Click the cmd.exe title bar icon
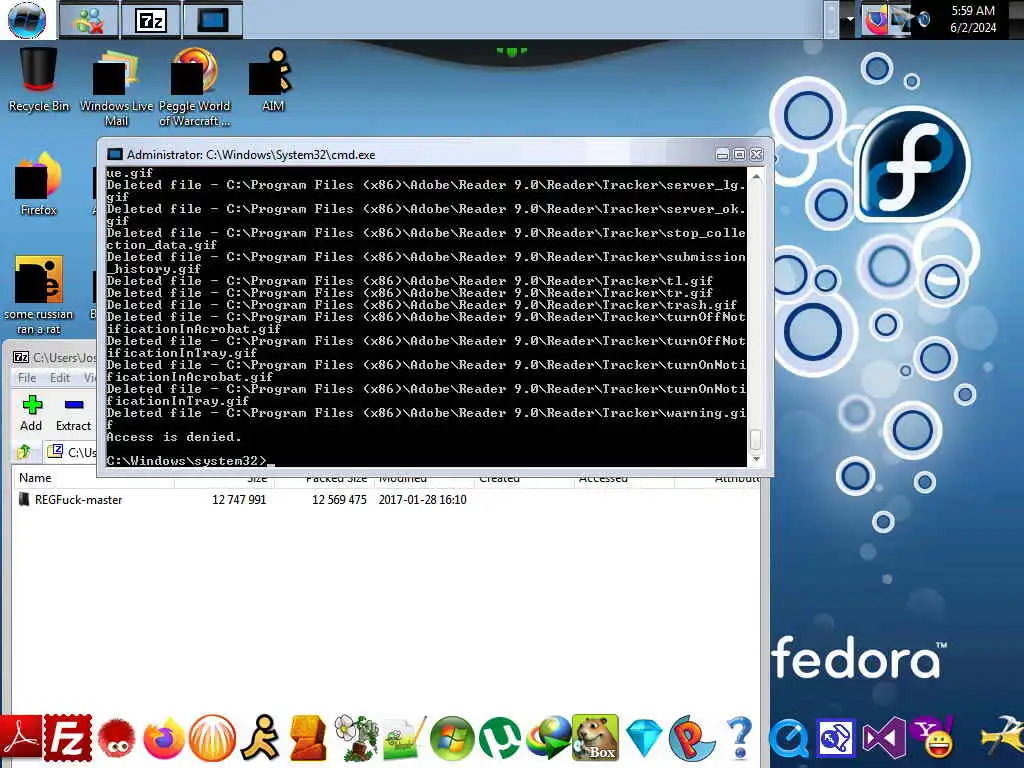 coord(115,155)
